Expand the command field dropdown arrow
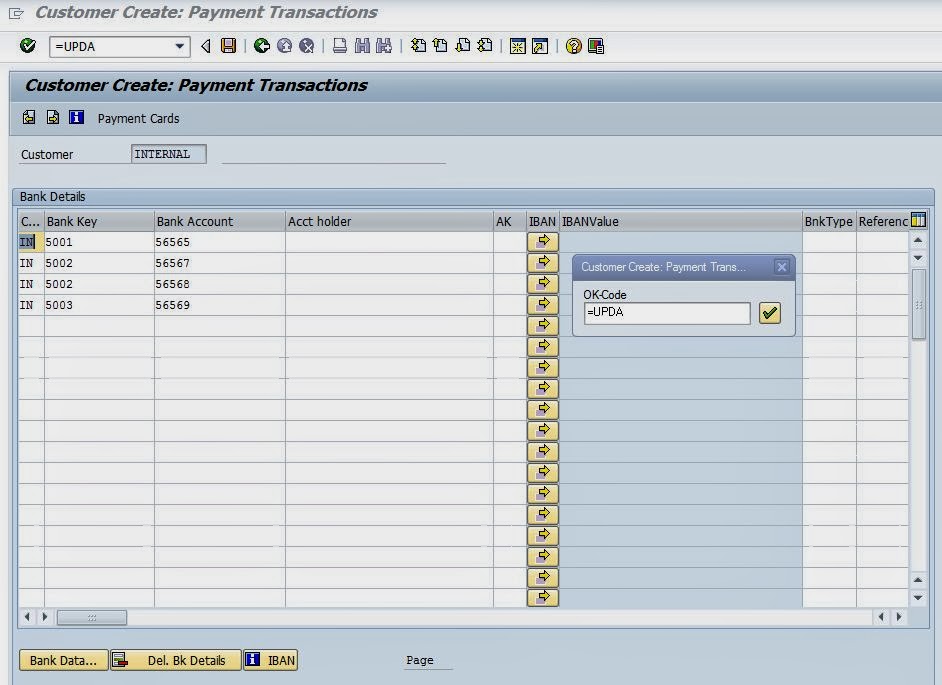The width and height of the screenshot is (942, 685). coord(180,46)
